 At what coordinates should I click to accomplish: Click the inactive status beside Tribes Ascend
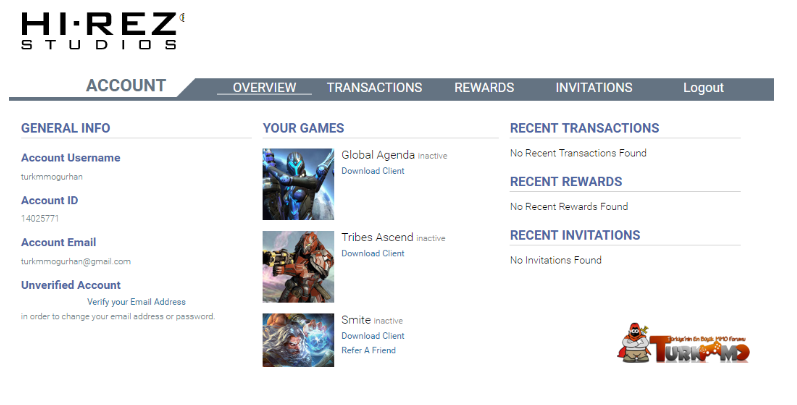coord(431,238)
